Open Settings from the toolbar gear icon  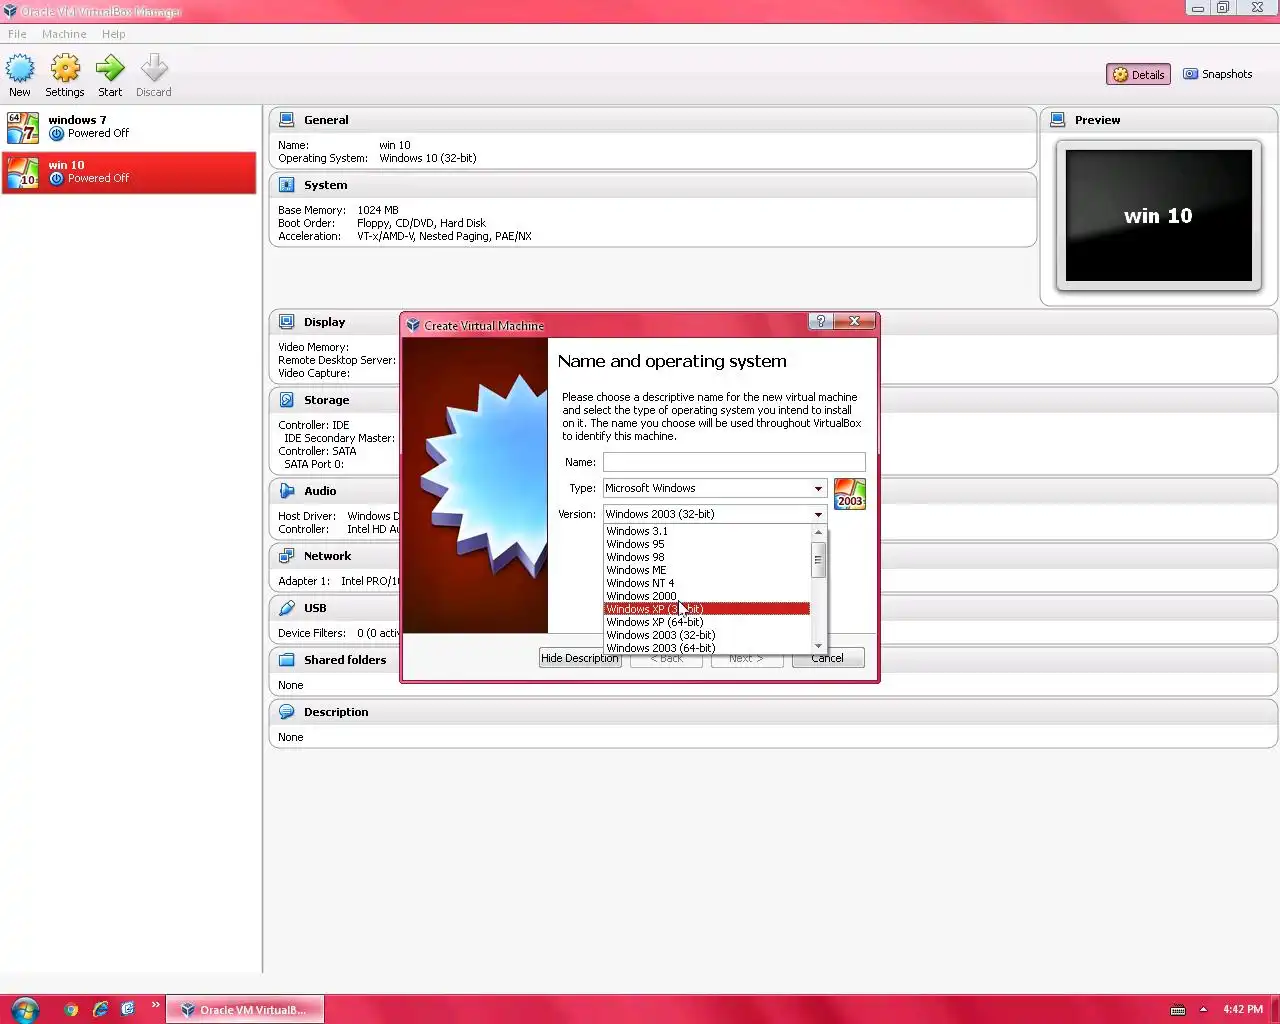(65, 69)
